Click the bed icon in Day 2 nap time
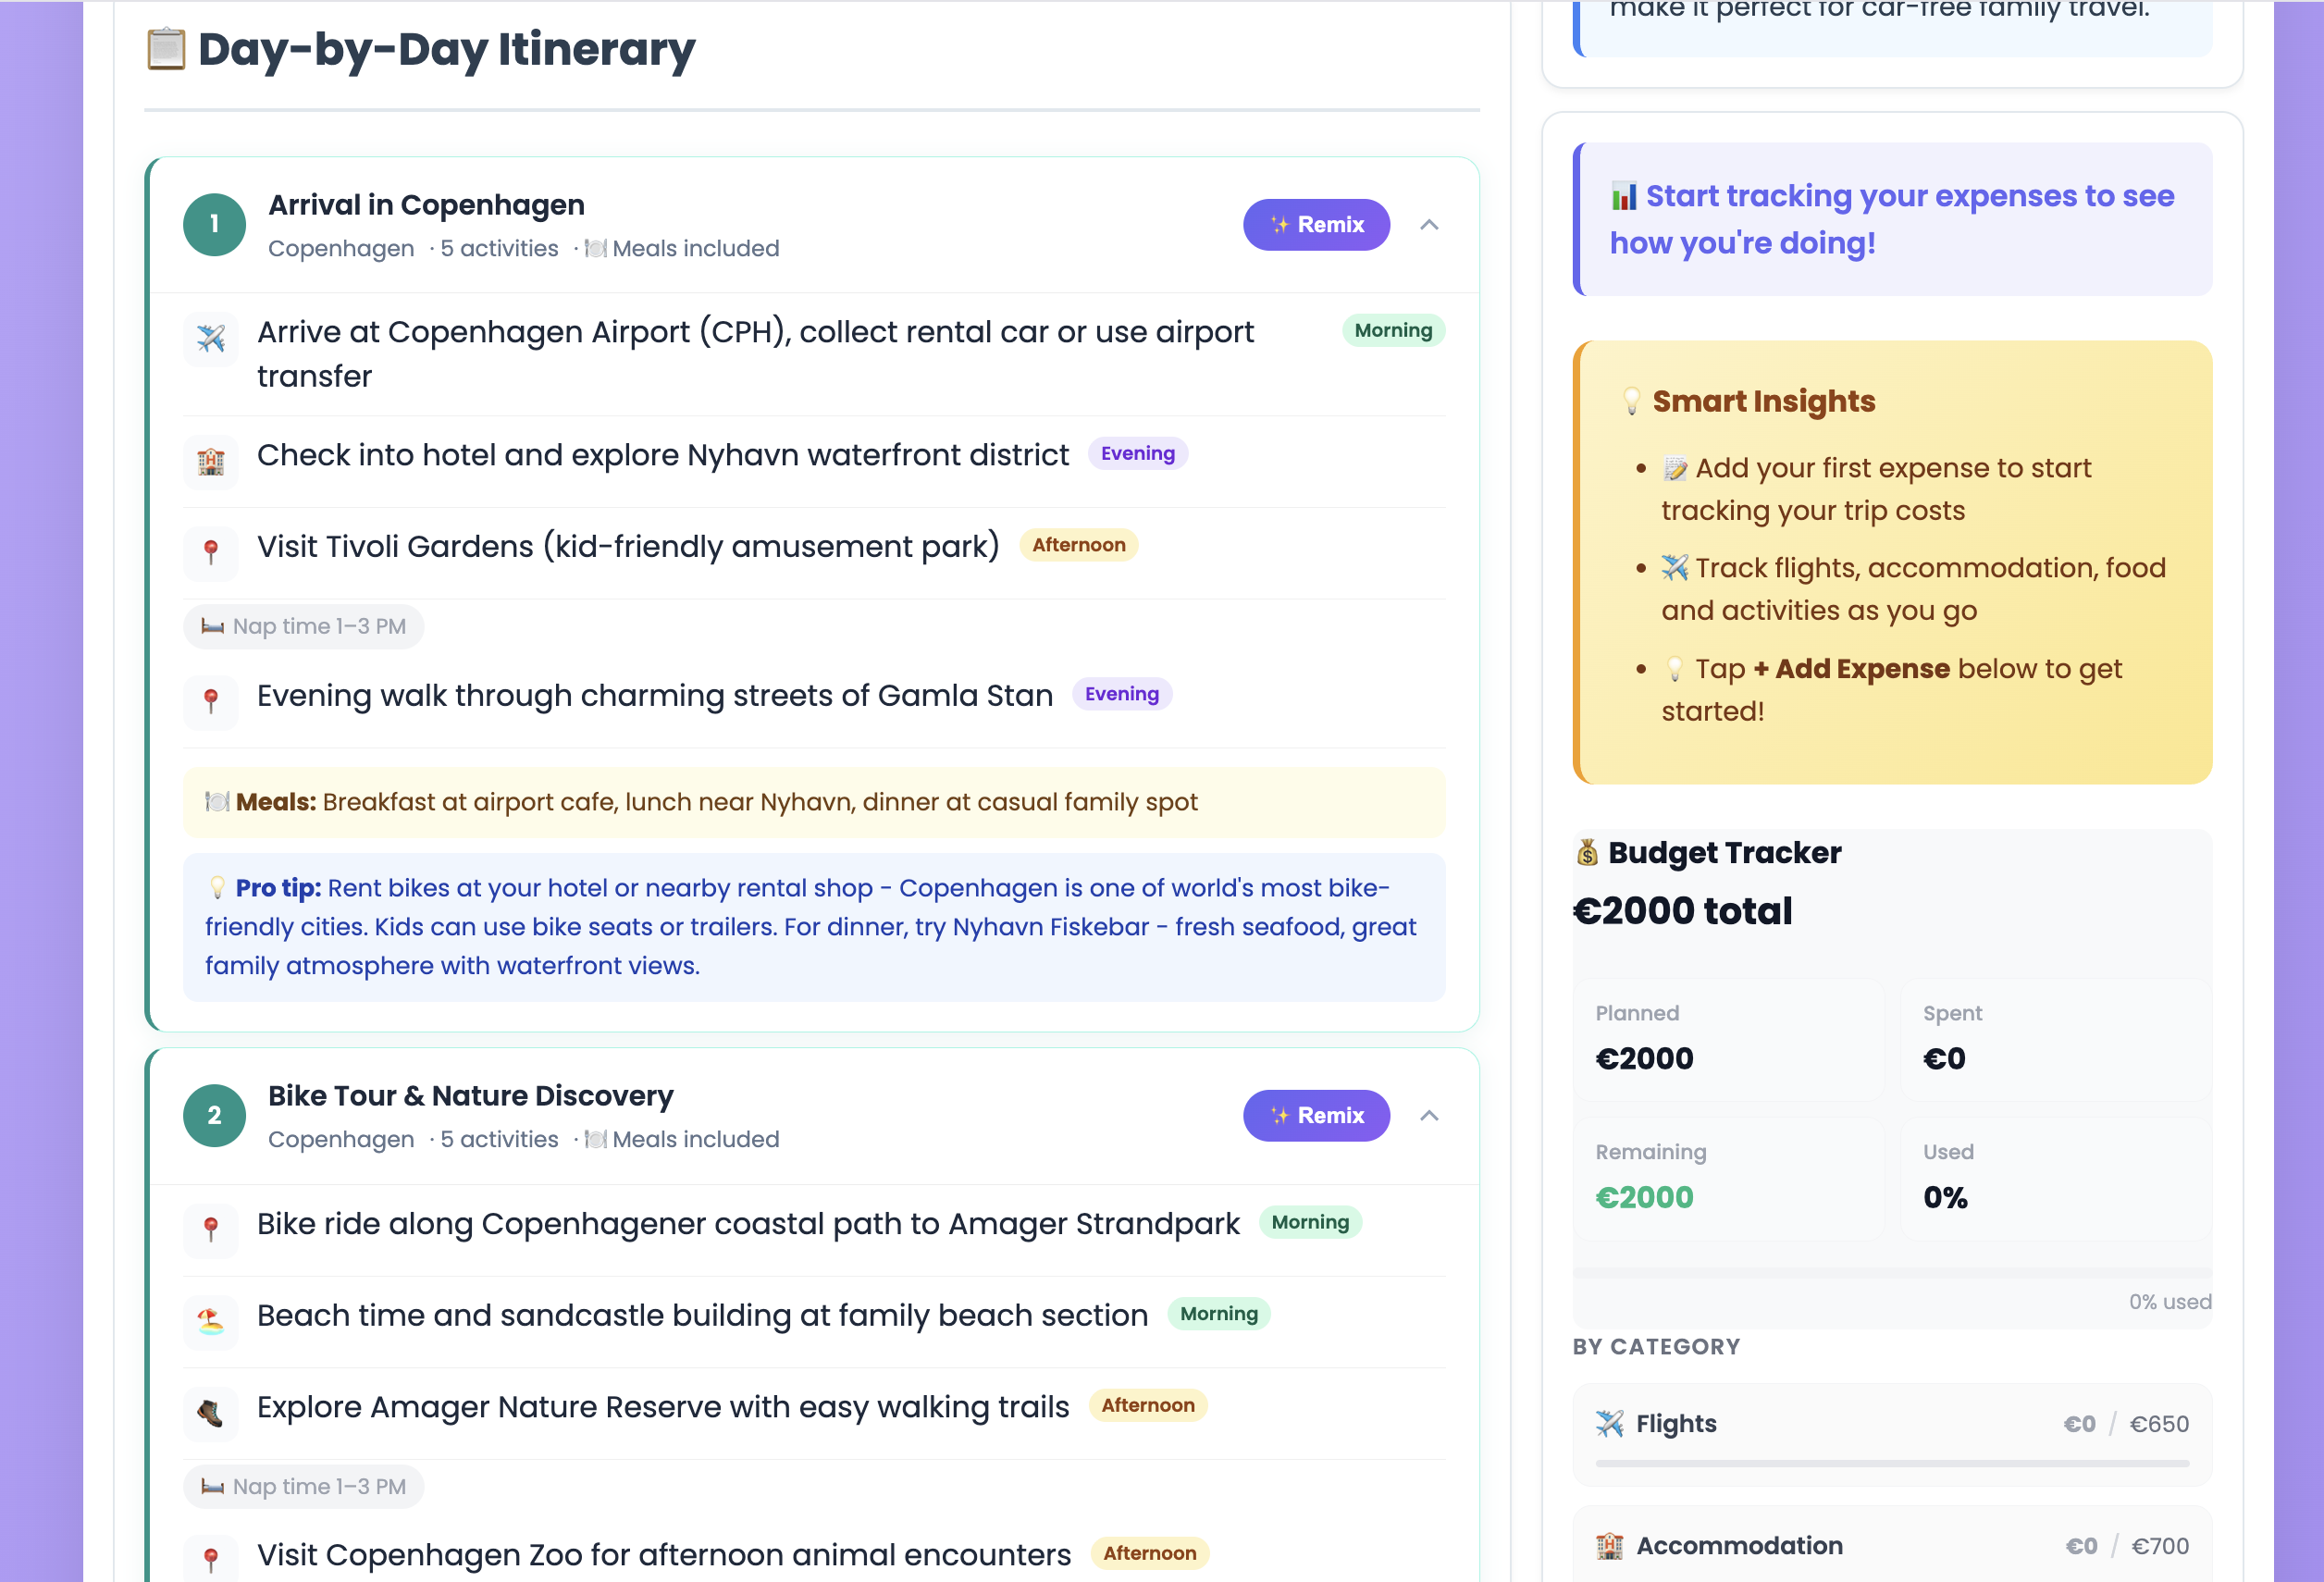Screen dimensions: 2324x1582 click(x=213, y=1487)
